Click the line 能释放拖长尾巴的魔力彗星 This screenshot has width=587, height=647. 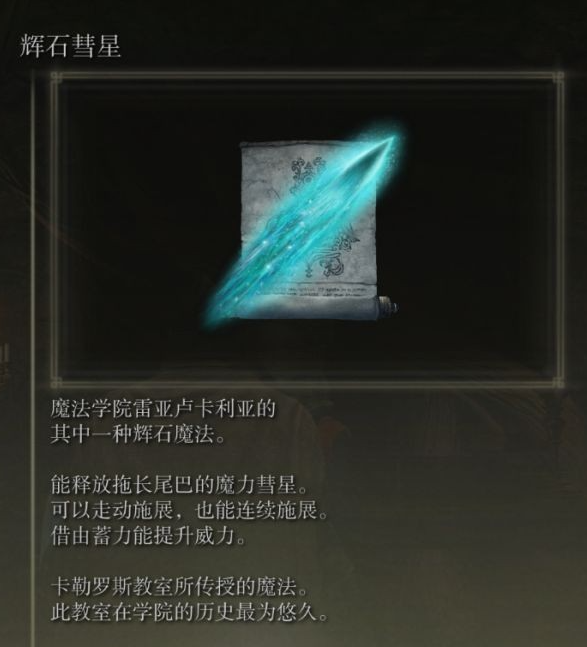click(x=179, y=486)
